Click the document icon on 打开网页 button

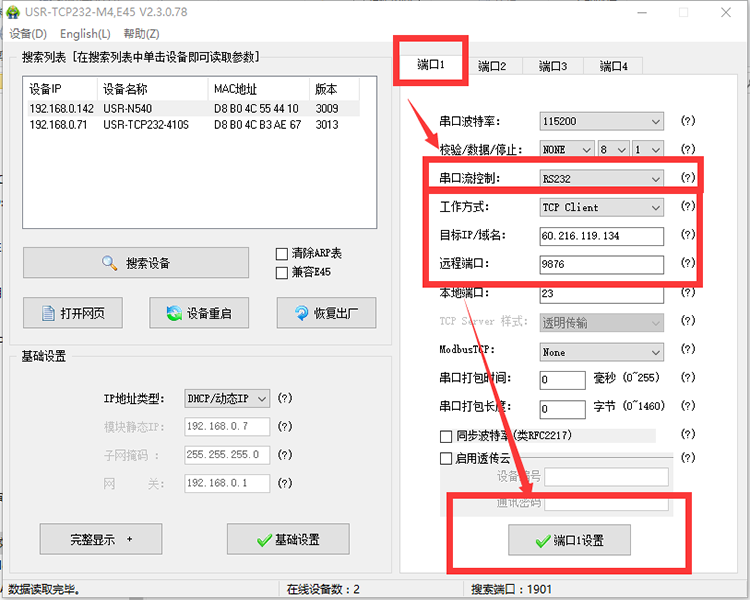coord(48,313)
